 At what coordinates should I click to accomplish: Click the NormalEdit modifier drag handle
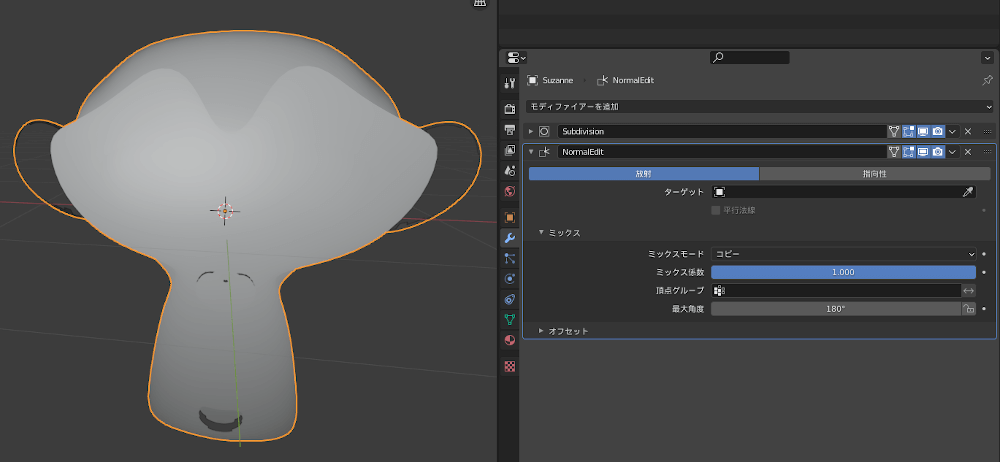pos(988,152)
